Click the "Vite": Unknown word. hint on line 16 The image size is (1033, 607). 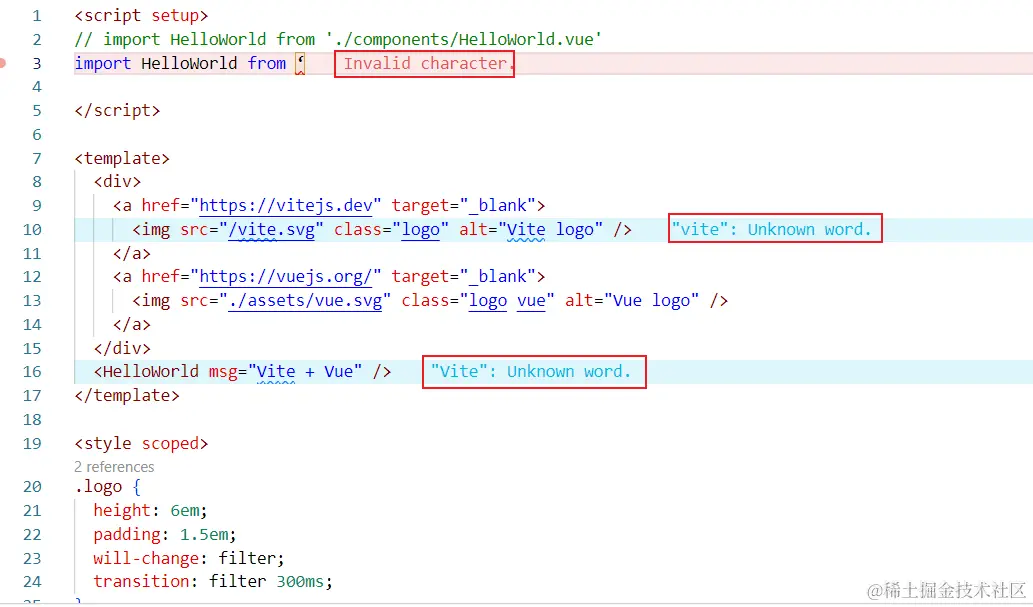[x=531, y=372]
